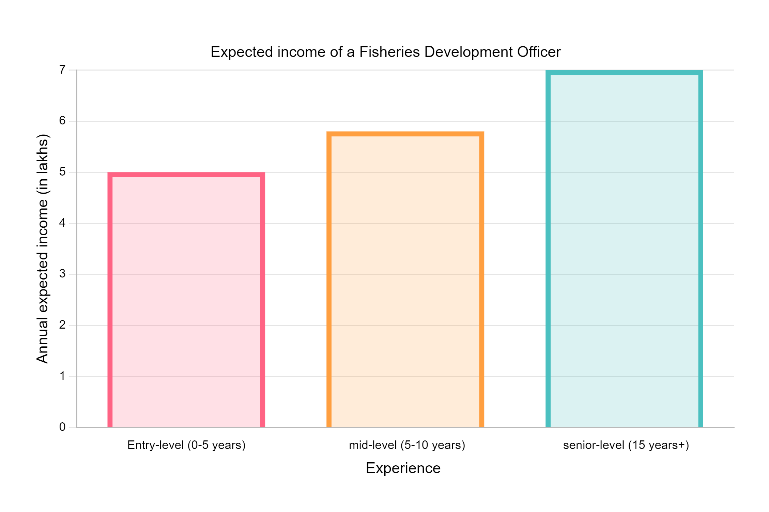
Task: Click the 'senior-level (15 years+)' axis label
Action: [x=625, y=445]
